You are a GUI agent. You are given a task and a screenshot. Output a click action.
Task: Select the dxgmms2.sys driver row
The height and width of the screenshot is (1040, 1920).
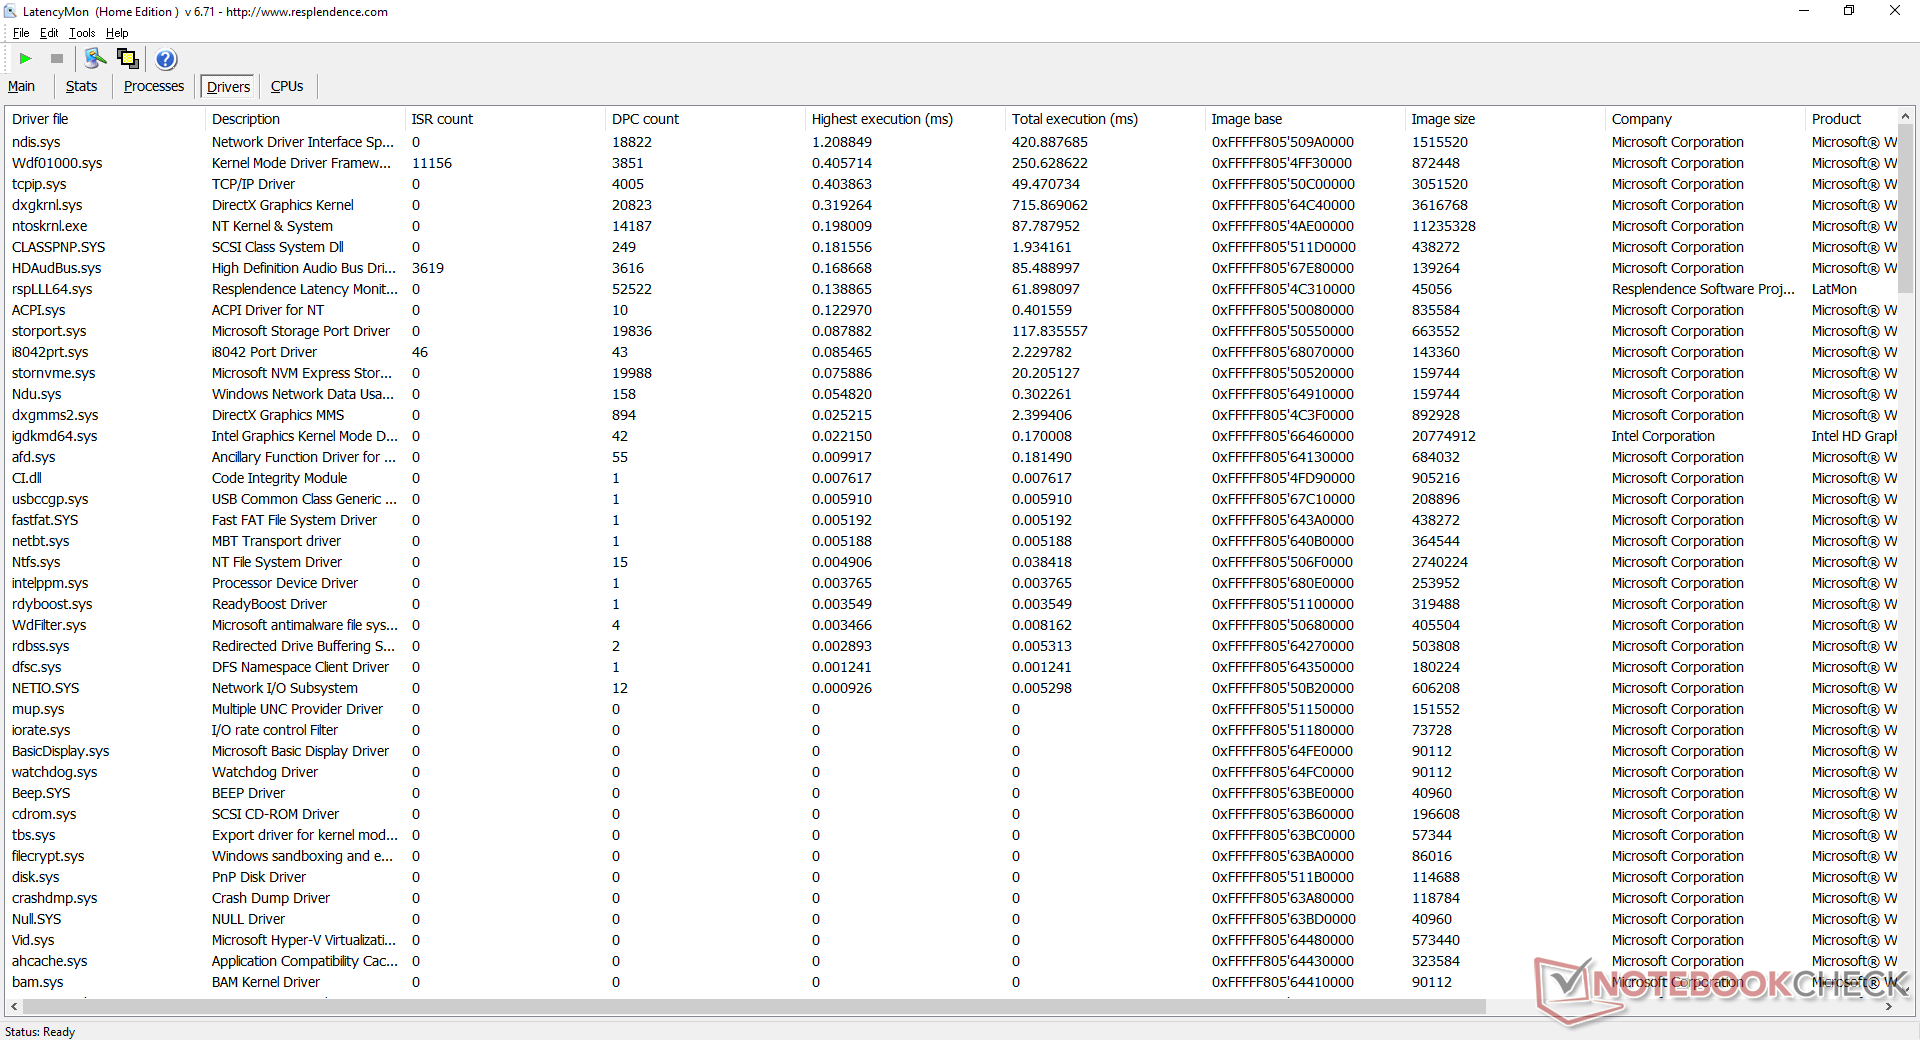pyautogui.click(x=951, y=415)
